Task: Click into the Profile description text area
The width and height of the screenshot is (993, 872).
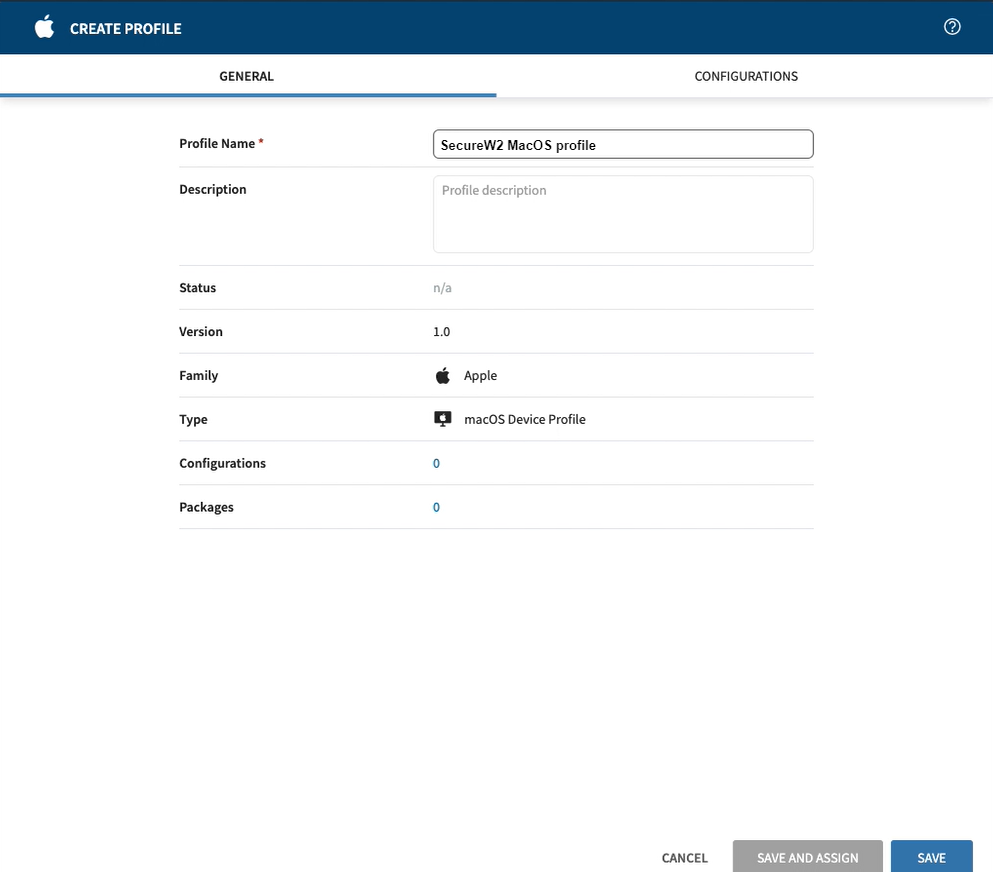Action: [623, 214]
